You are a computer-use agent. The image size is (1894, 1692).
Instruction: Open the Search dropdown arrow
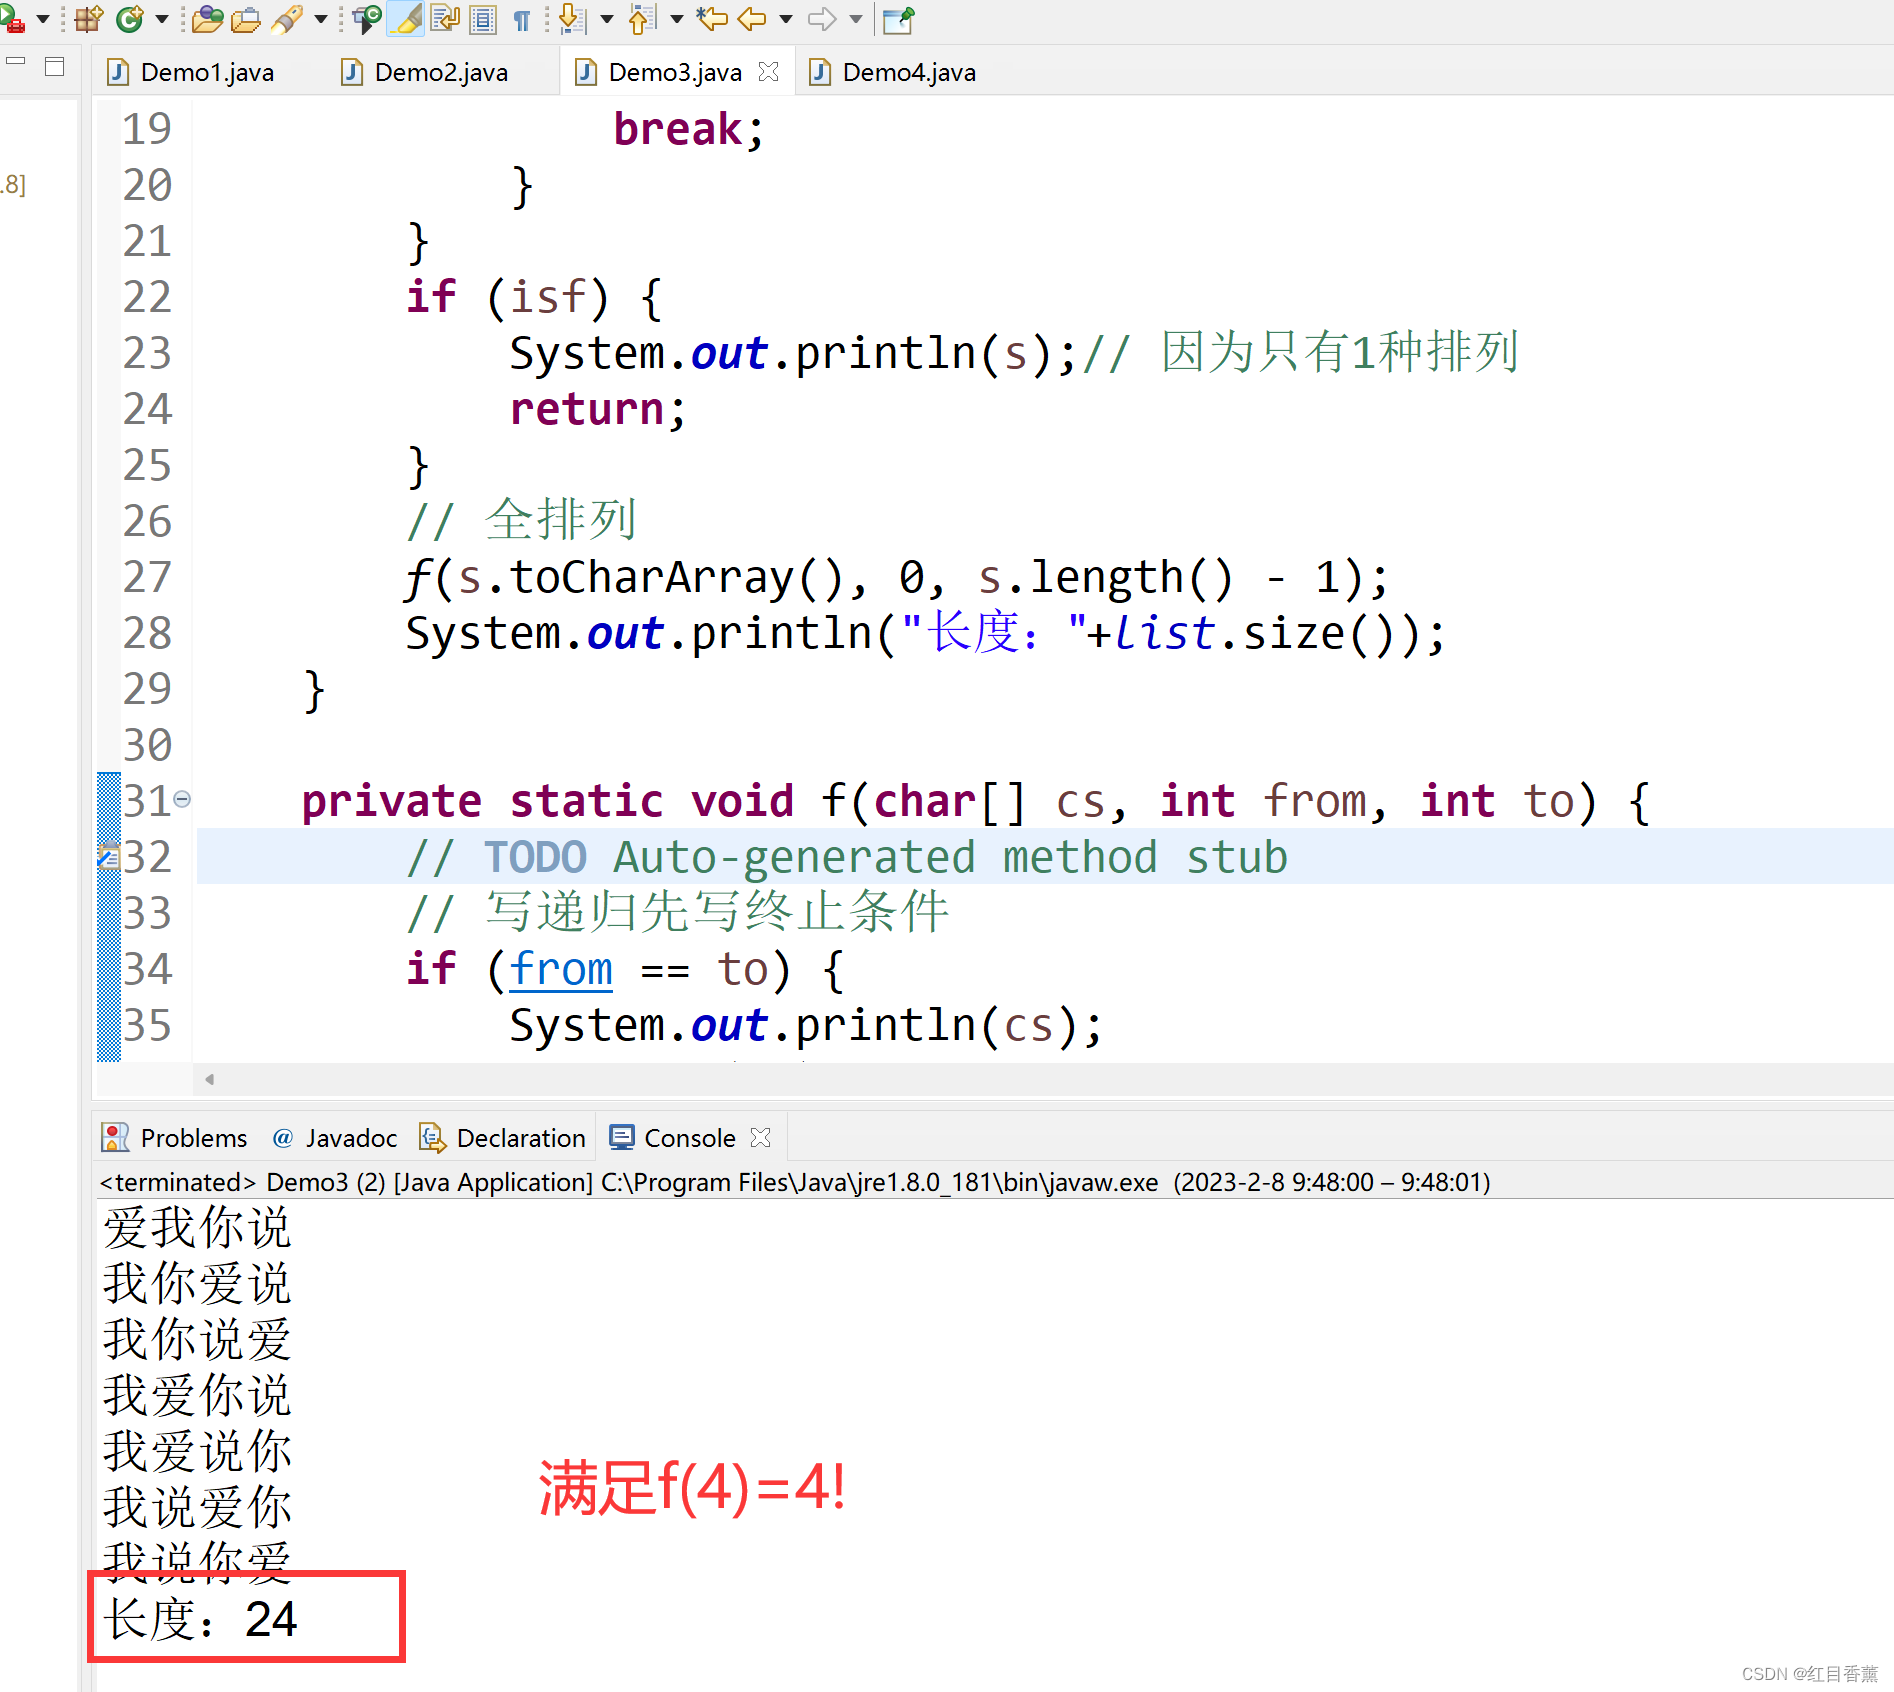[320, 18]
